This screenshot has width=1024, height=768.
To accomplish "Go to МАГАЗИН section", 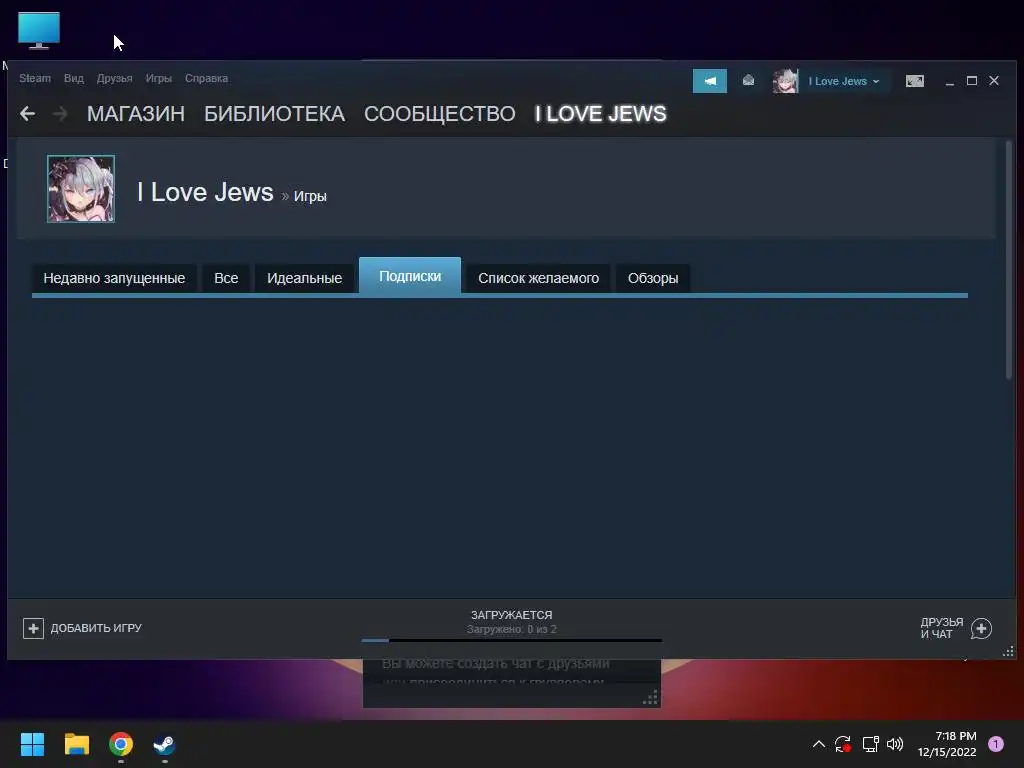I will point(136,114).
